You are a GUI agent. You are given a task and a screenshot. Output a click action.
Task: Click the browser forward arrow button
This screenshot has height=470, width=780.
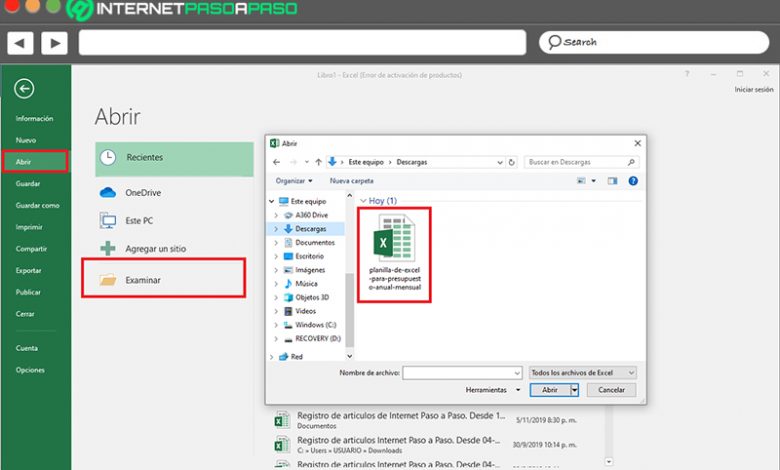(54, 43)
